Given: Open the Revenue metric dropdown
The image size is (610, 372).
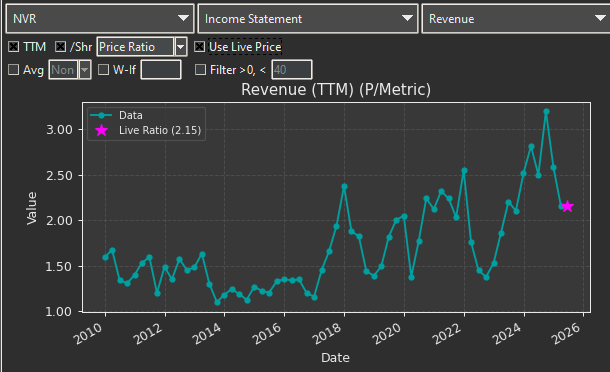Looking at the screenshot, I should pos(516,19).
